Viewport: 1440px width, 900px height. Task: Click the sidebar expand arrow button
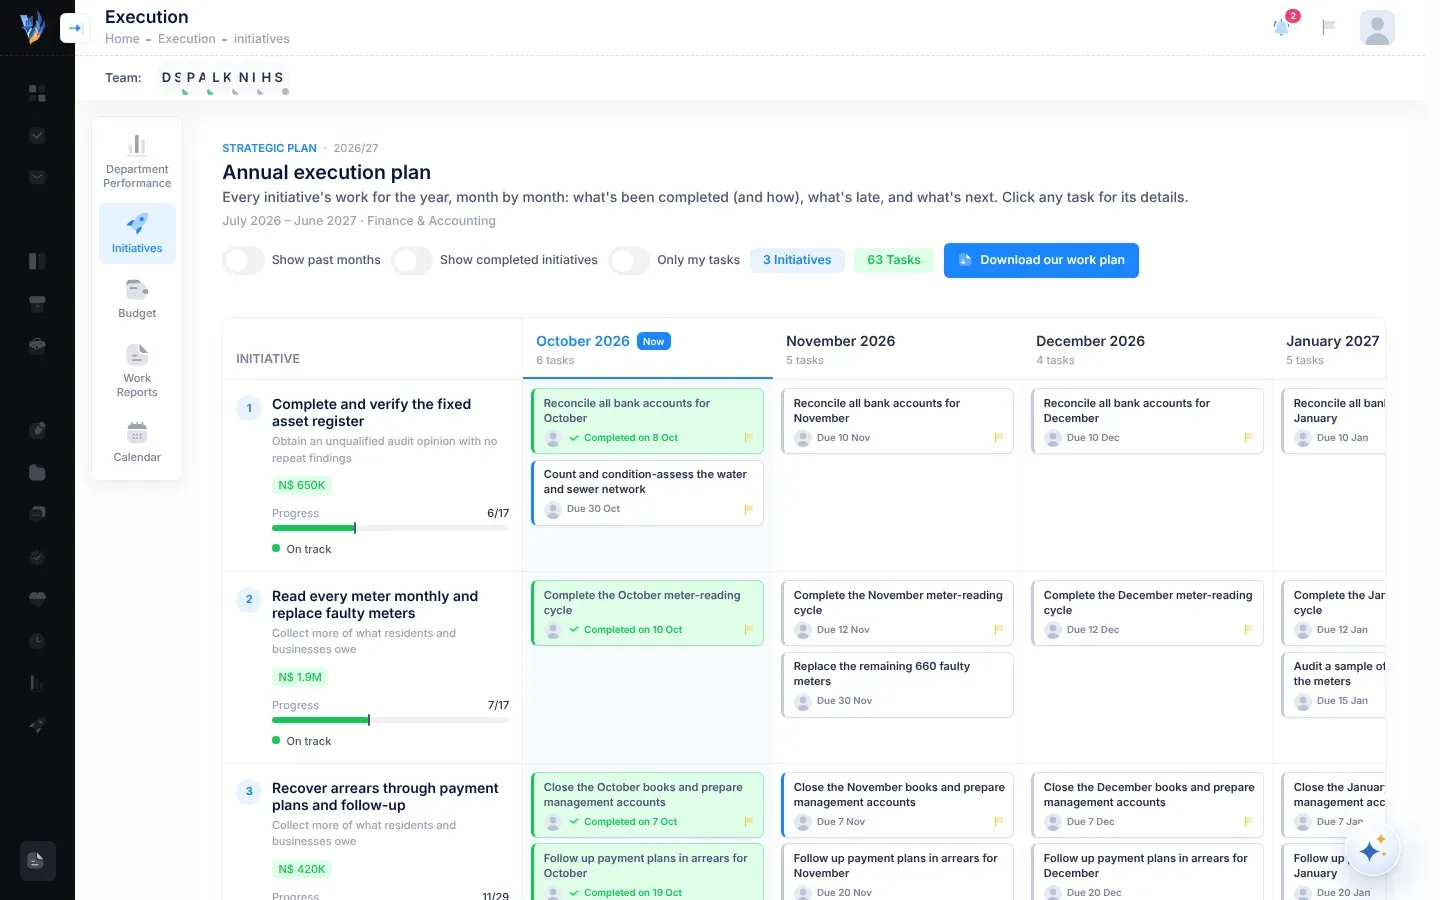(75, 28)
